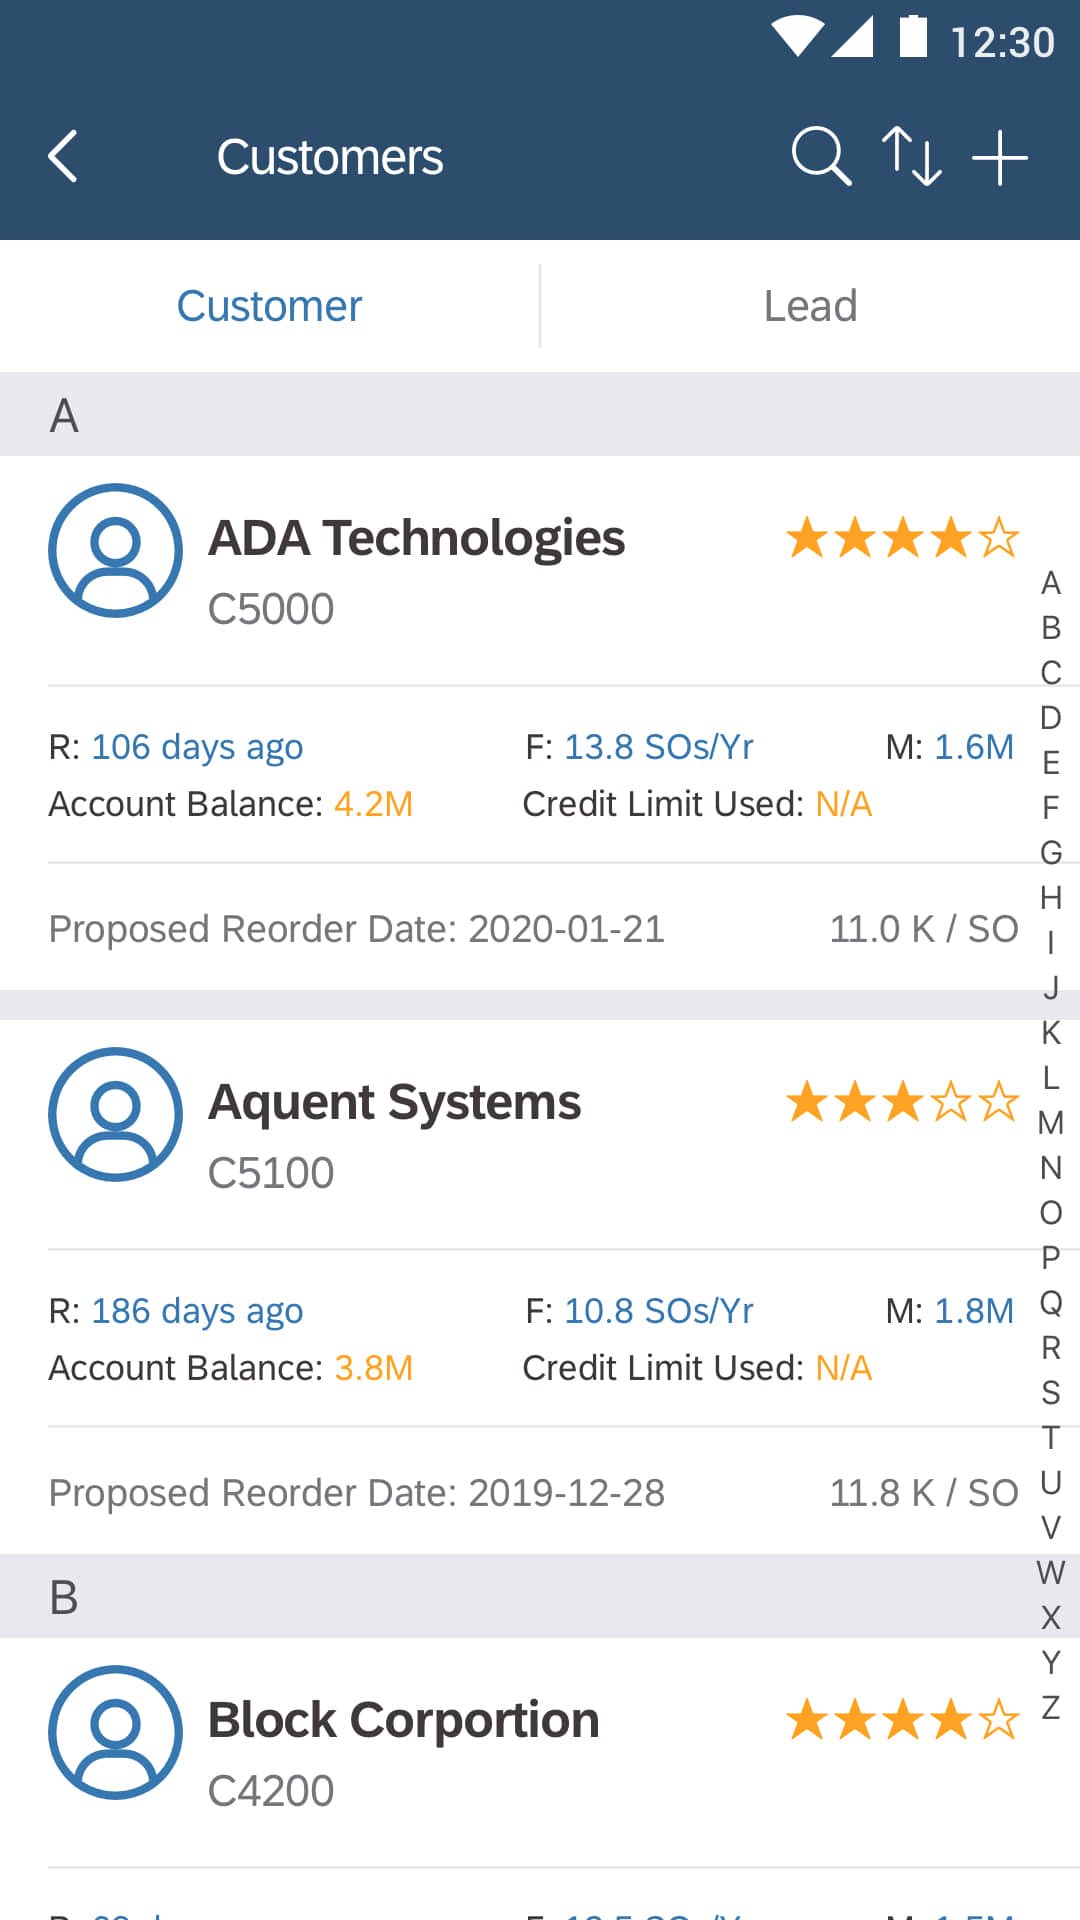Open Aquent Systems avatar icon

[x=116, y=1114]
